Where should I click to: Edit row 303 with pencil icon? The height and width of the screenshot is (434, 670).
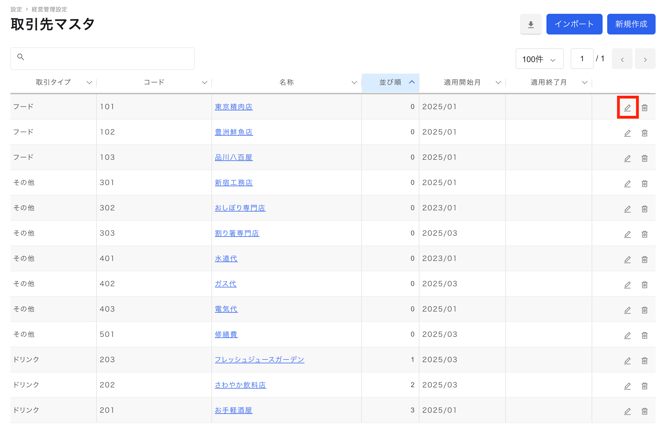(627, 234)
